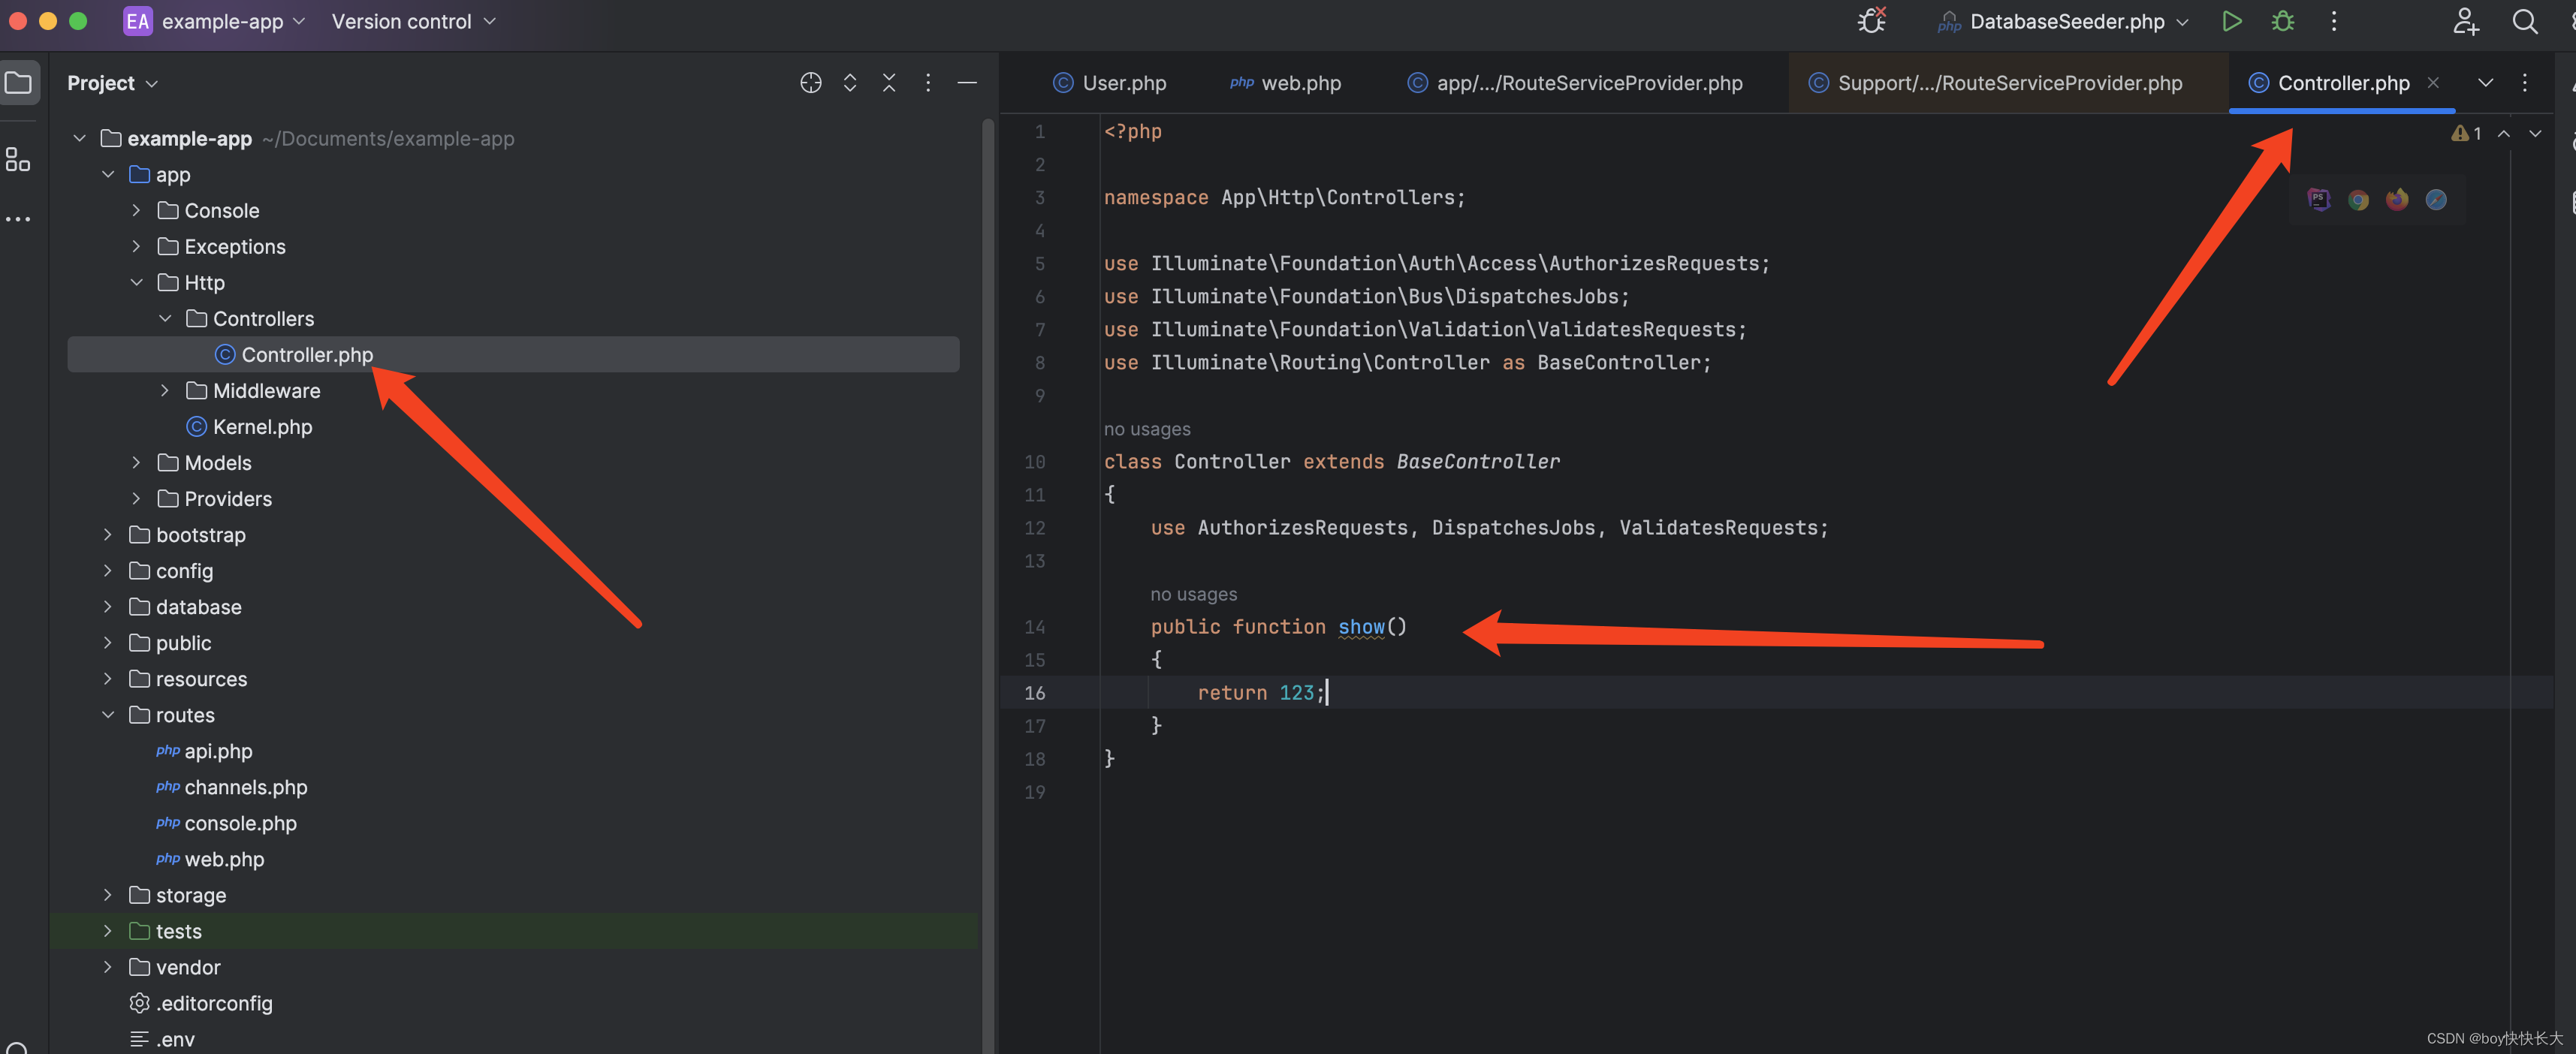
Task: Click the warning indicator showing 1
Action: [2466, 133]
